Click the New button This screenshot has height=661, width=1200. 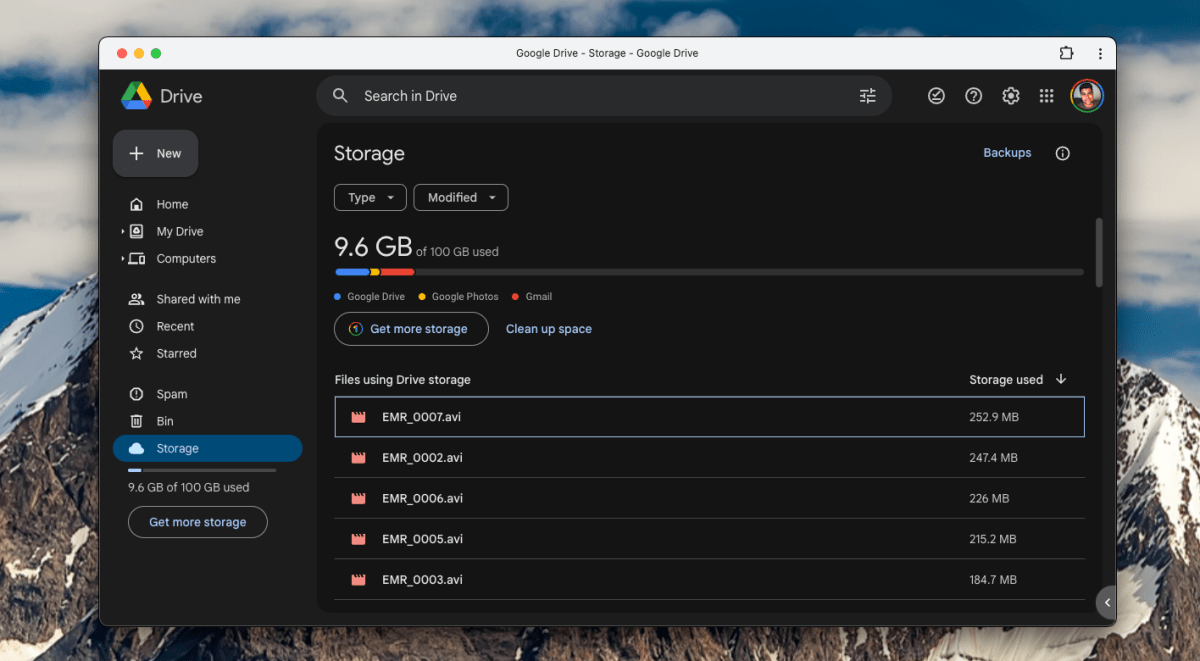155,153
